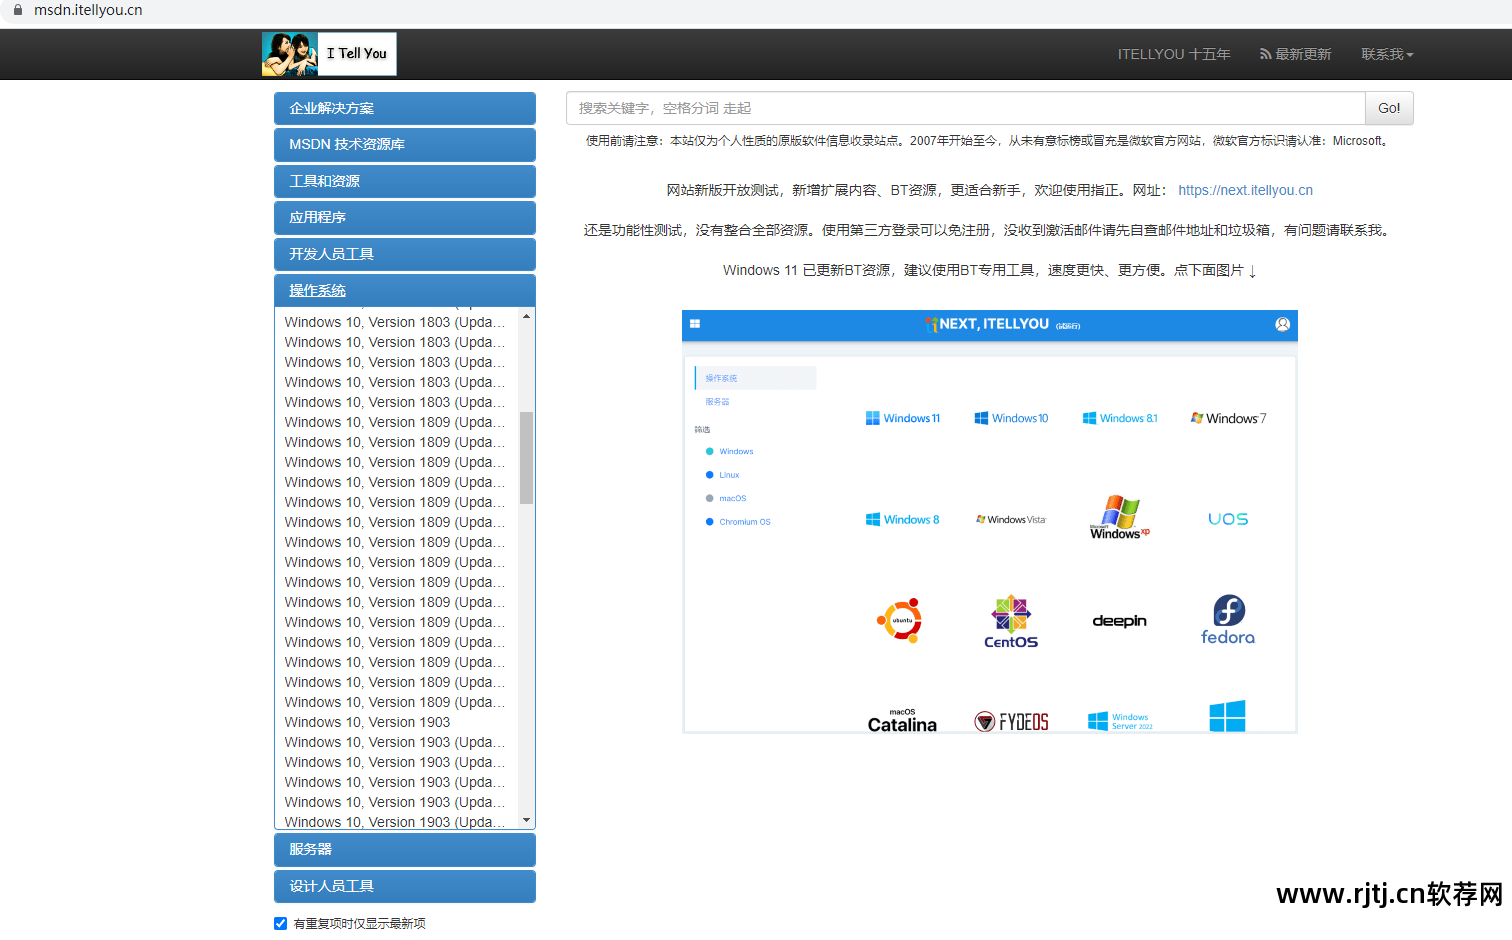1512x940 pixels.
Task: Select the Windows 11 logo
Action: pos(903,418)
